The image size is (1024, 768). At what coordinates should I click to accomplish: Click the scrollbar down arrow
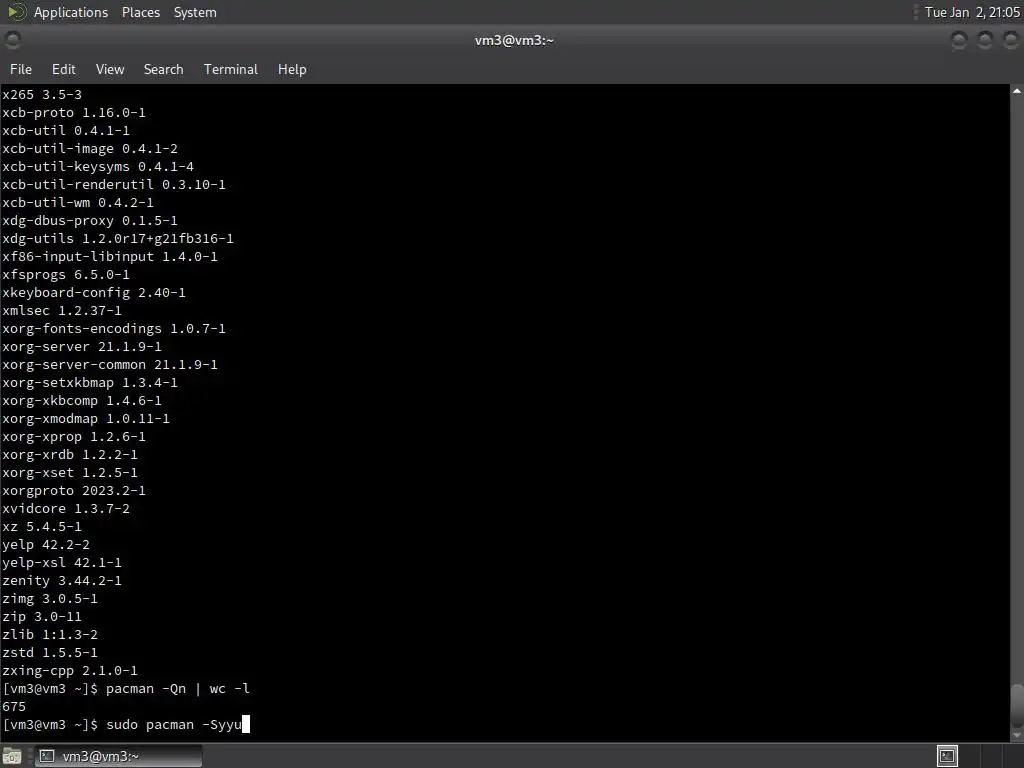click(1017, 735)
